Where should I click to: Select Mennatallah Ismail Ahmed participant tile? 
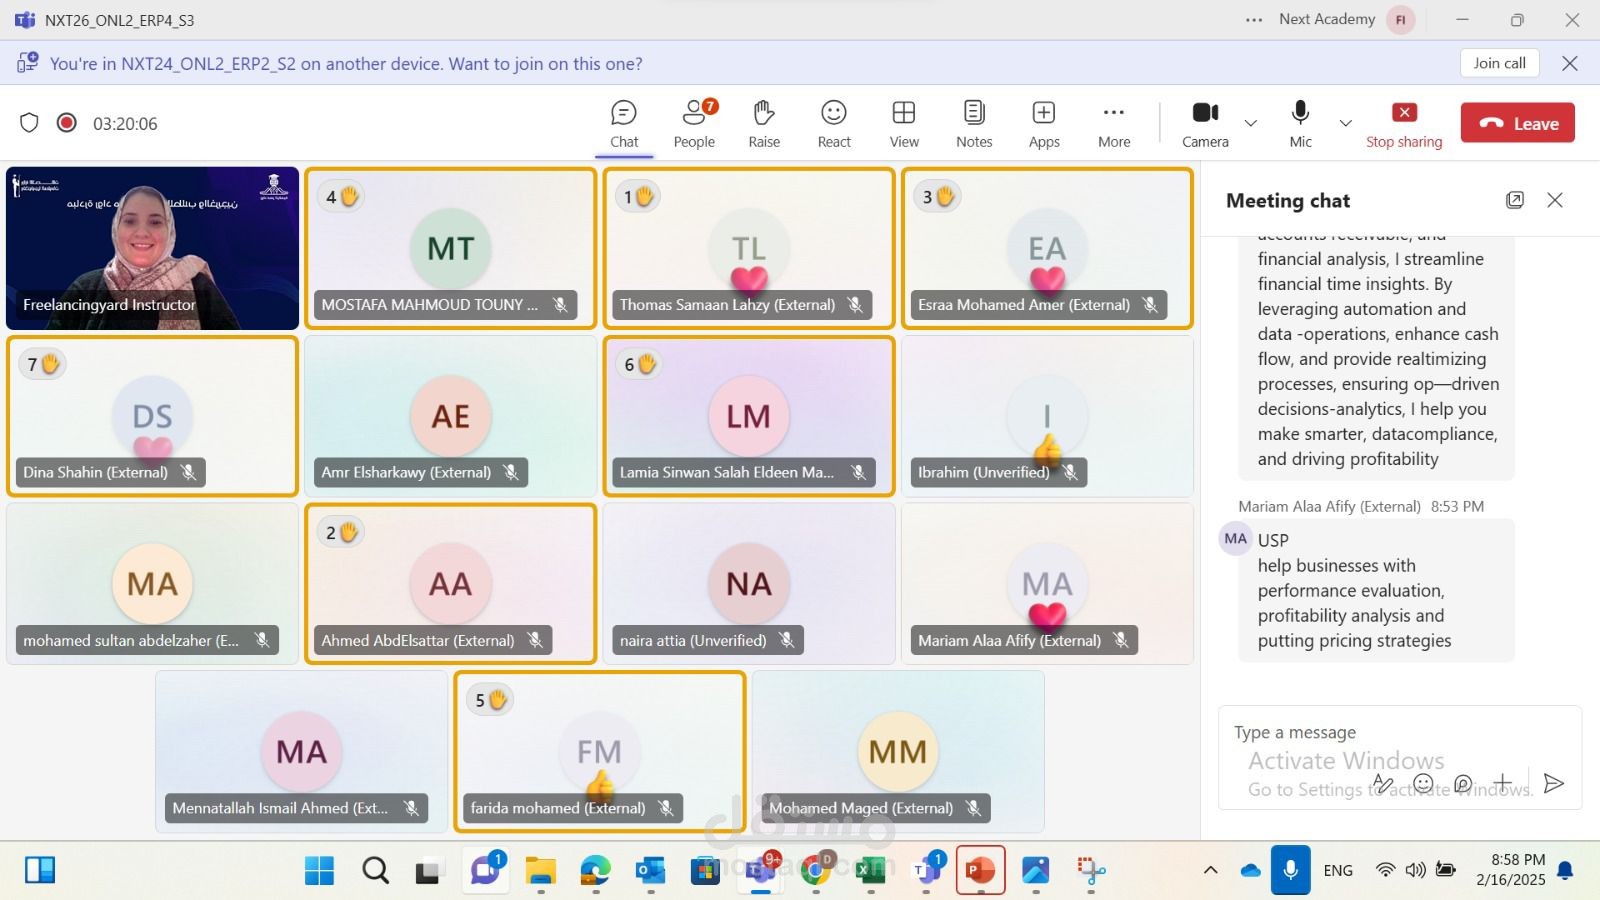click(301, 752)
